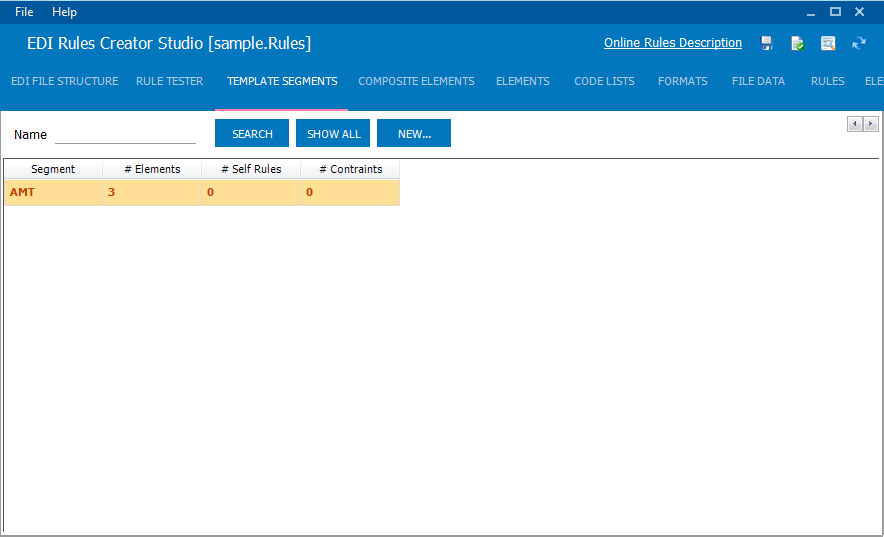The height and width of the screenshot is (537, 884).
Task: Maximize the application window
Action: [835, 12]
